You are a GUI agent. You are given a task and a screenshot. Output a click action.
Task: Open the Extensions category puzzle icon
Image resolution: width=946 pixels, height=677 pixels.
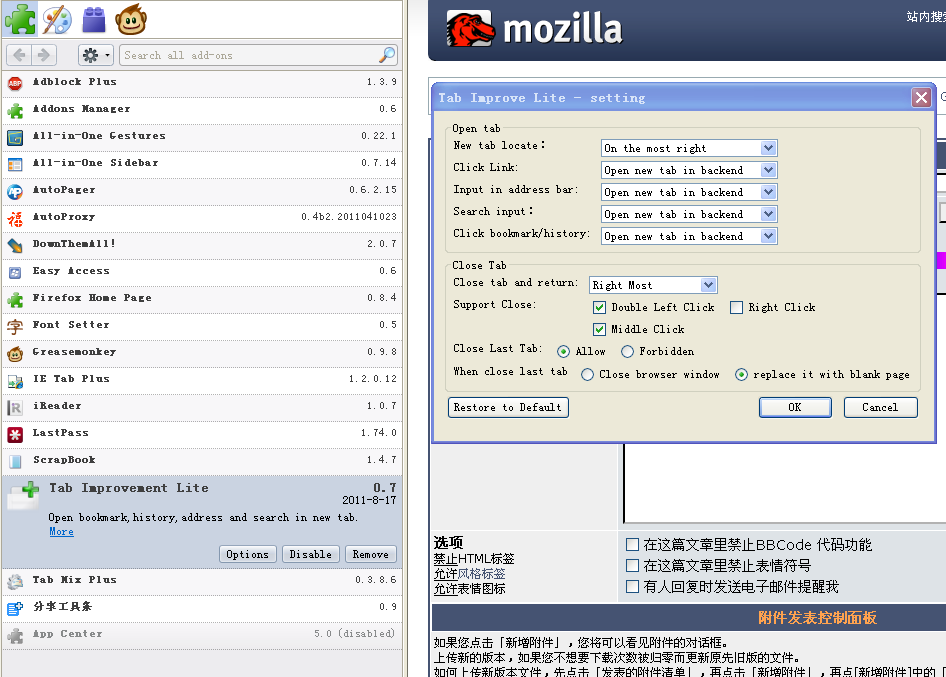[x=20, y=19]
